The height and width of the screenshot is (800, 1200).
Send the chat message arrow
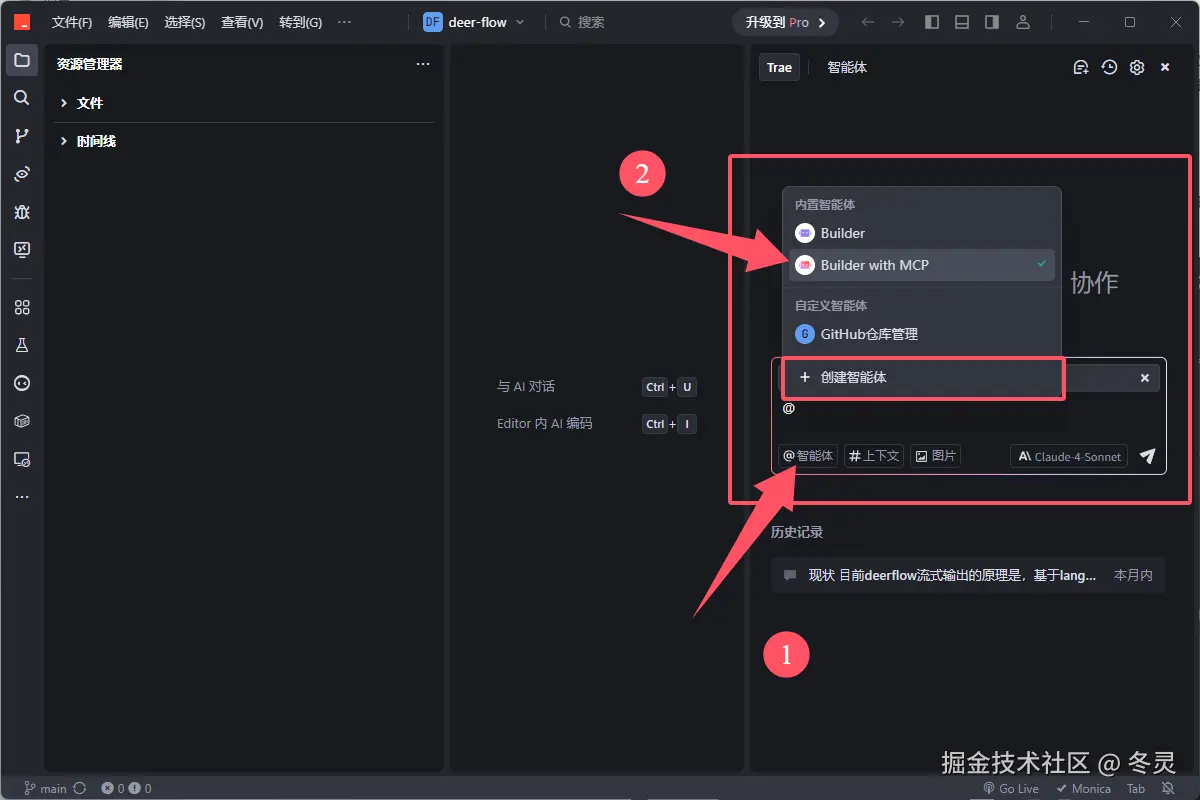(x=1148, y=456)
